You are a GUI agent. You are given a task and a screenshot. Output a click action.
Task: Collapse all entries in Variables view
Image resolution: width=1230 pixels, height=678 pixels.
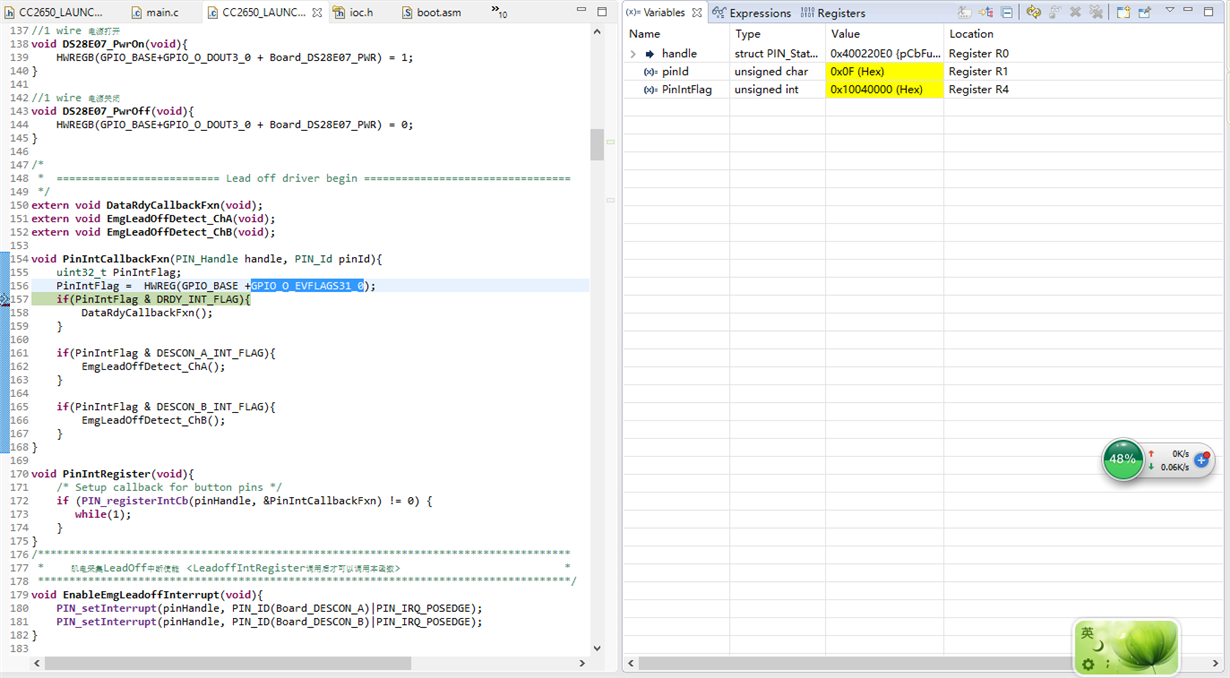(x=1007, y=12)
